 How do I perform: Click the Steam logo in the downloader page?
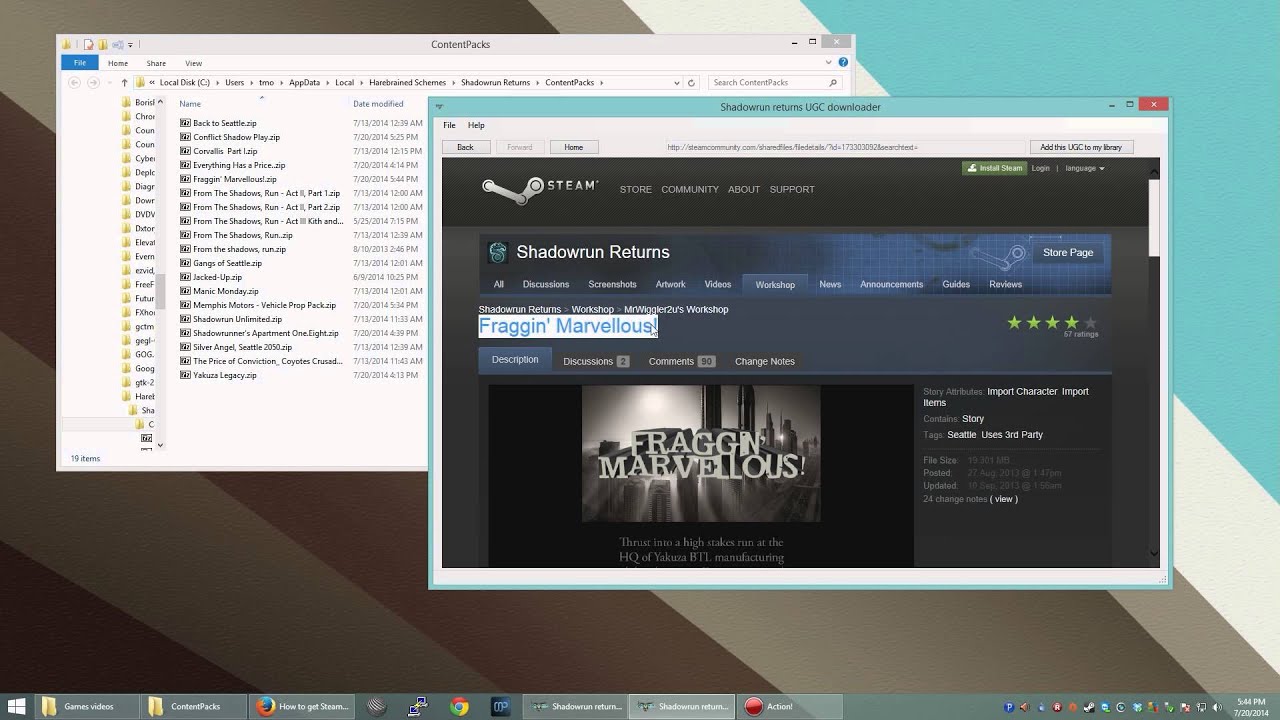pos(540,188)
